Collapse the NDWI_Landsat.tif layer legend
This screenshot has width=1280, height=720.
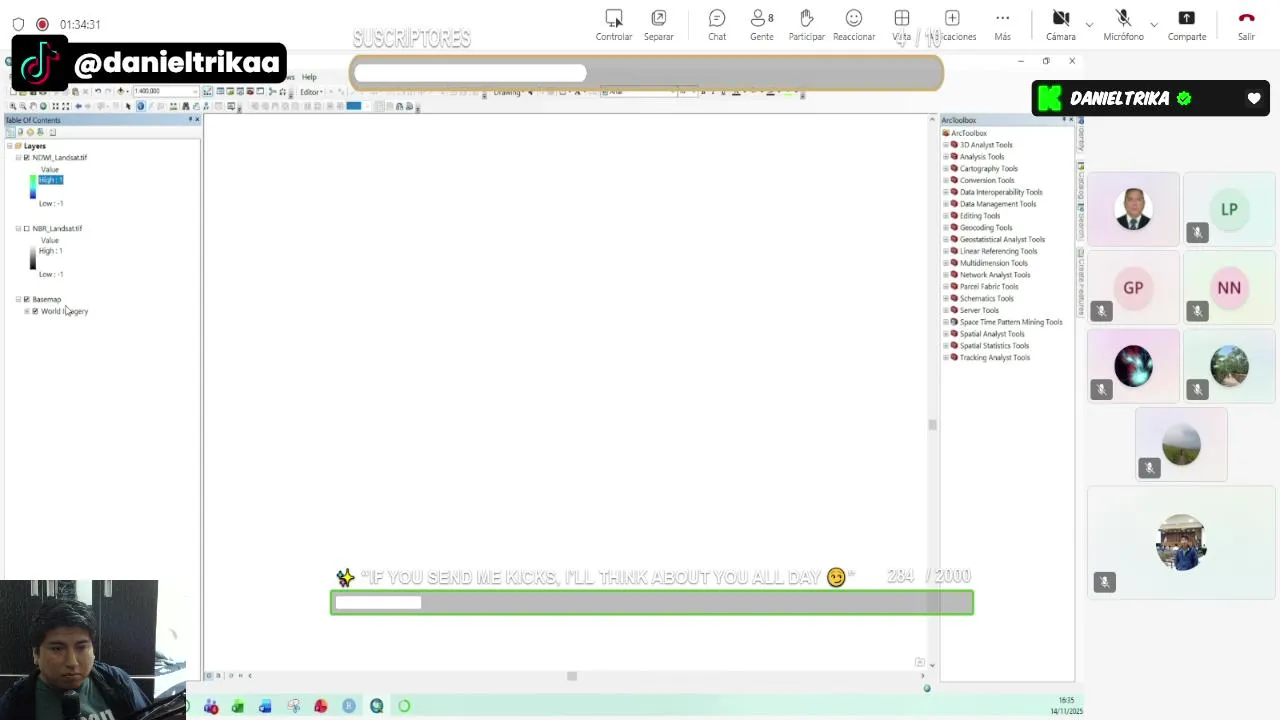(x=18, y=157)
